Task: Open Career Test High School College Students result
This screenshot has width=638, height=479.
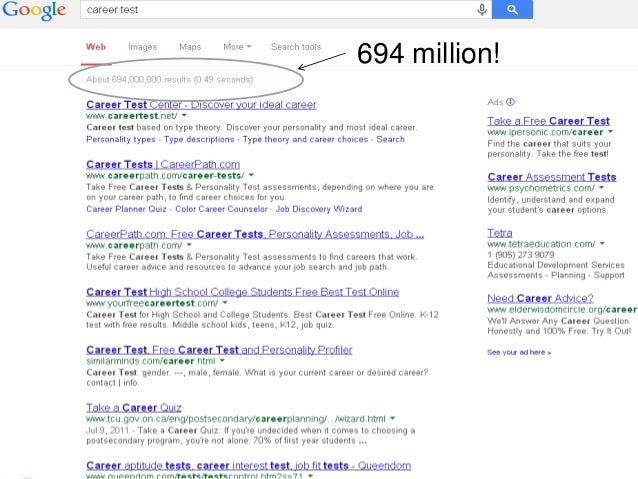Action: click(243, 292)
